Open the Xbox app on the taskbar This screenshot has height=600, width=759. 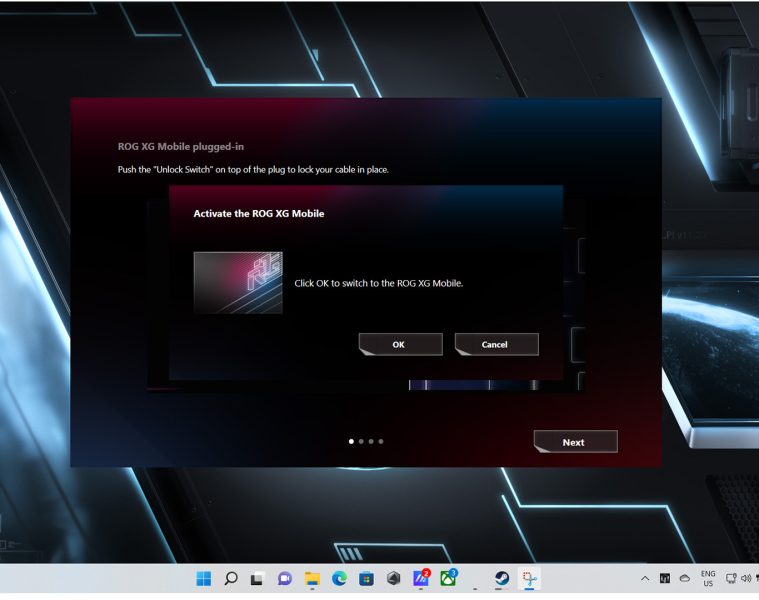448,578
